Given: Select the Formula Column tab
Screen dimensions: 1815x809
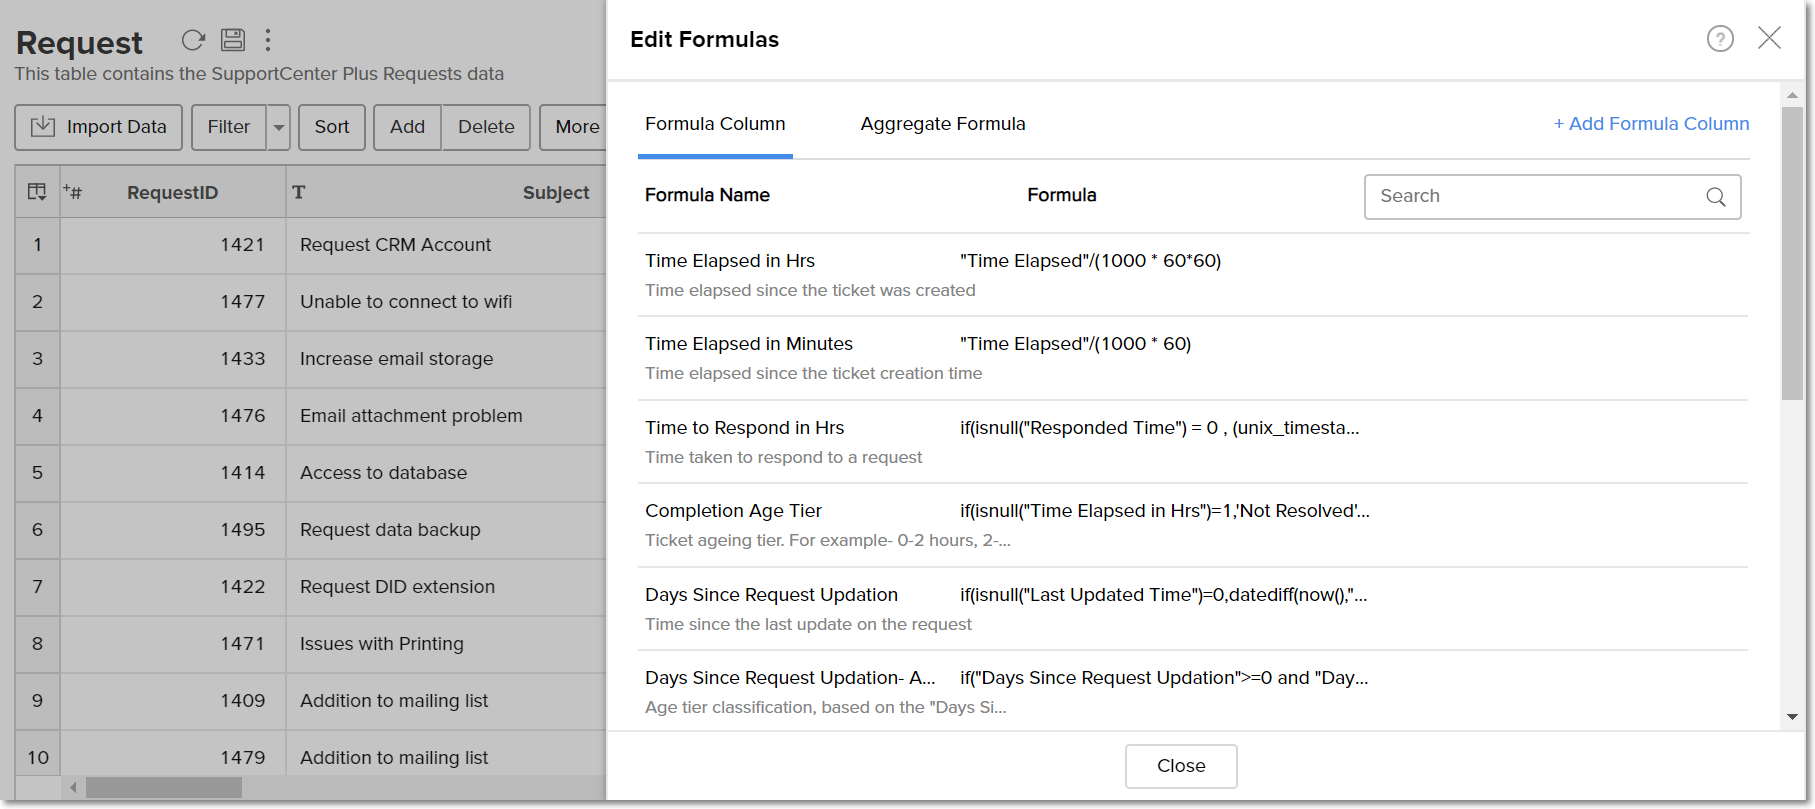Looking at the screenshot, I should (x=714, y=124).
